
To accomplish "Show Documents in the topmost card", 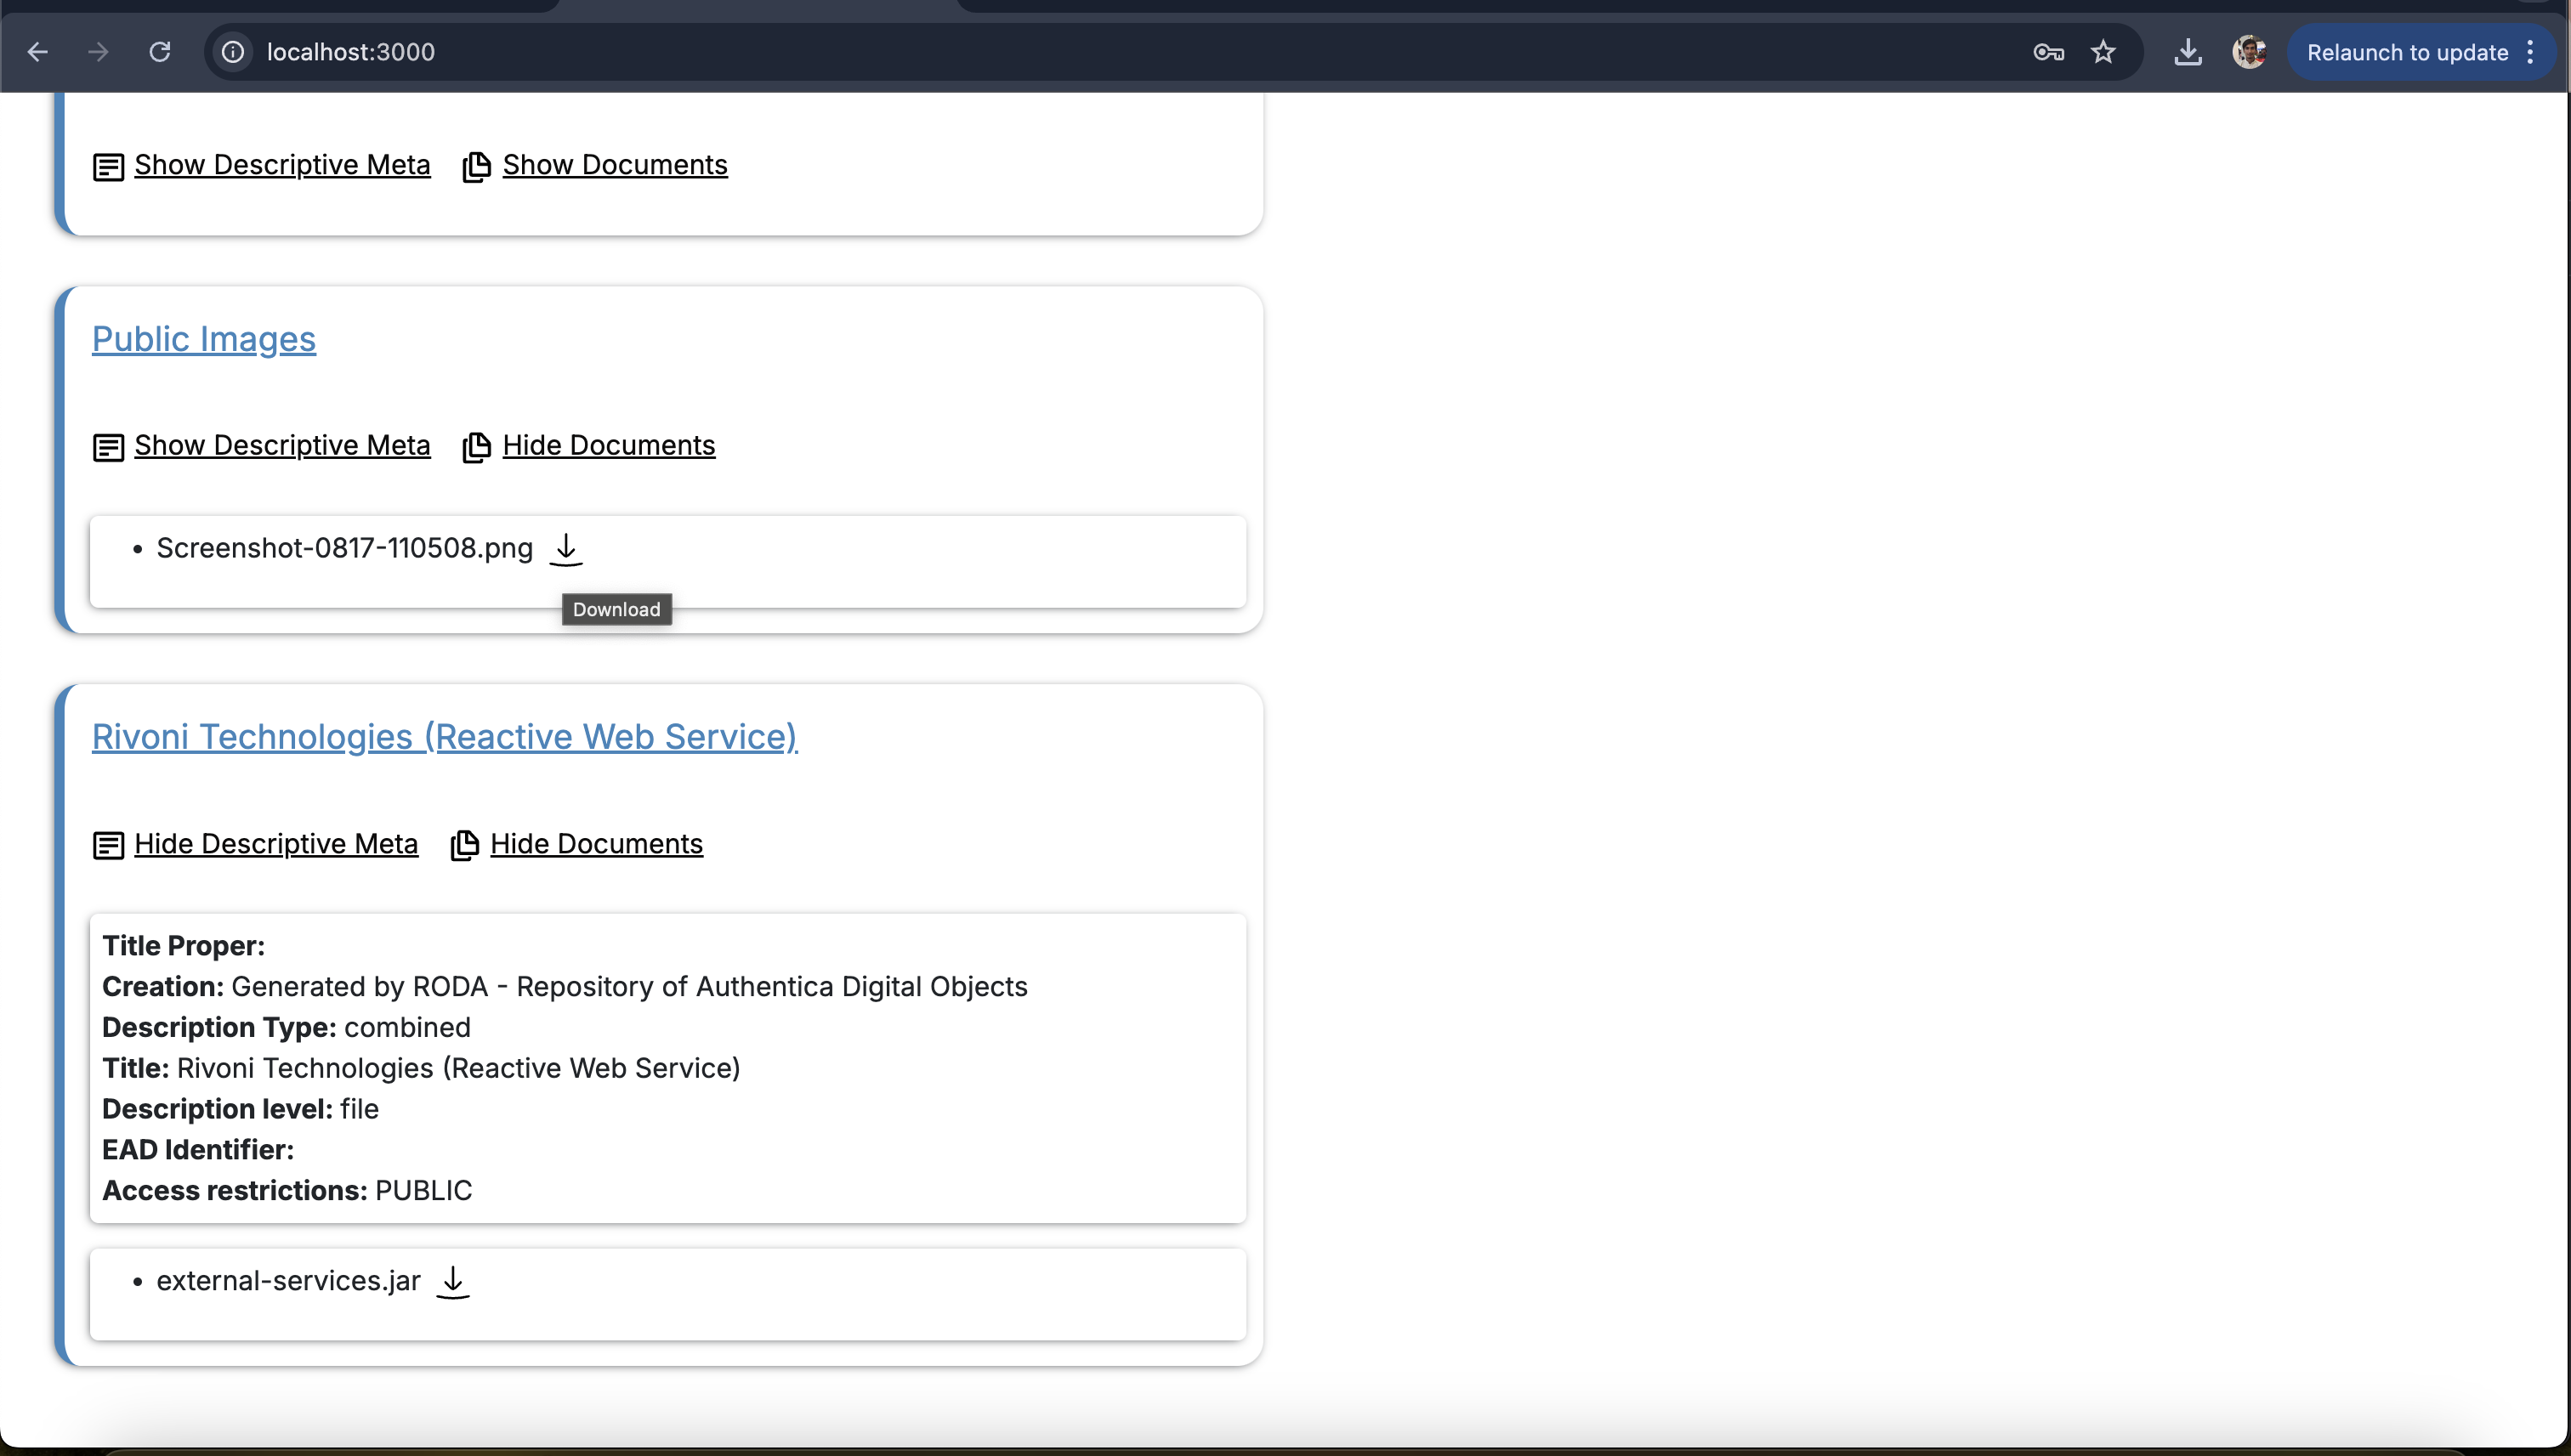I will coord(615,164).
